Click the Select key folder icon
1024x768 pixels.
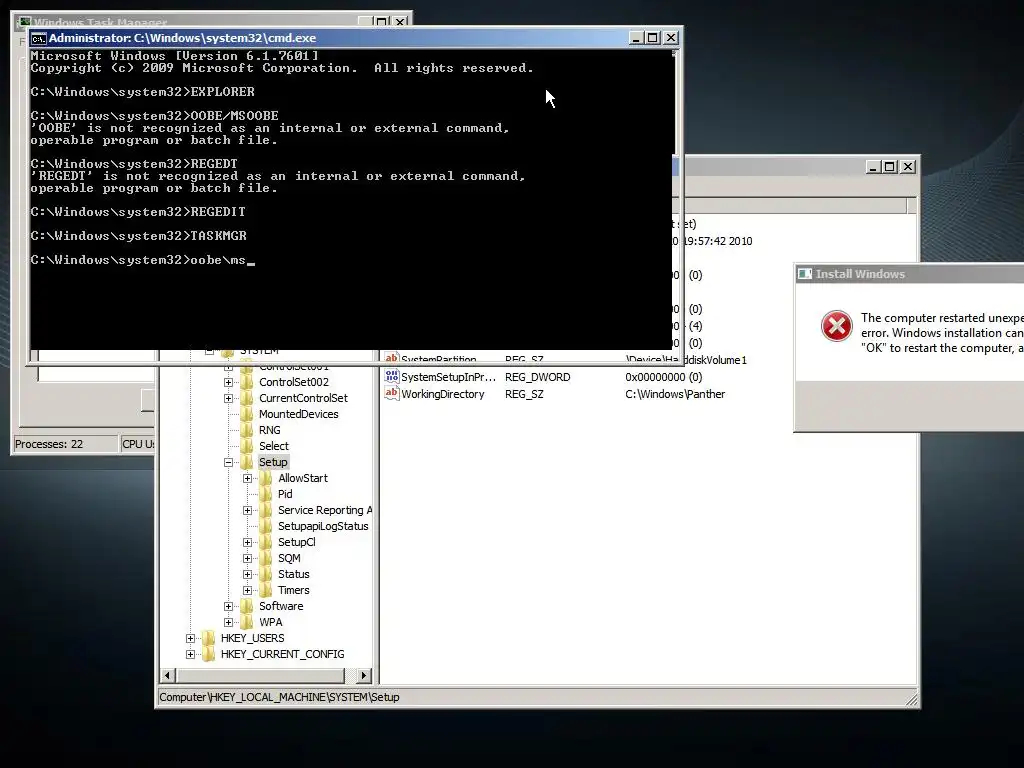[x=247, y=446]
